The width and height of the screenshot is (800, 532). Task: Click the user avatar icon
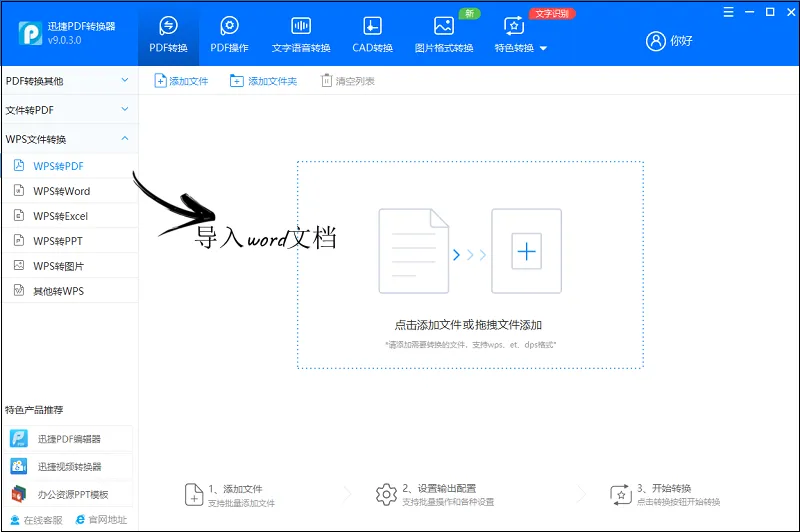pos(656,41)
